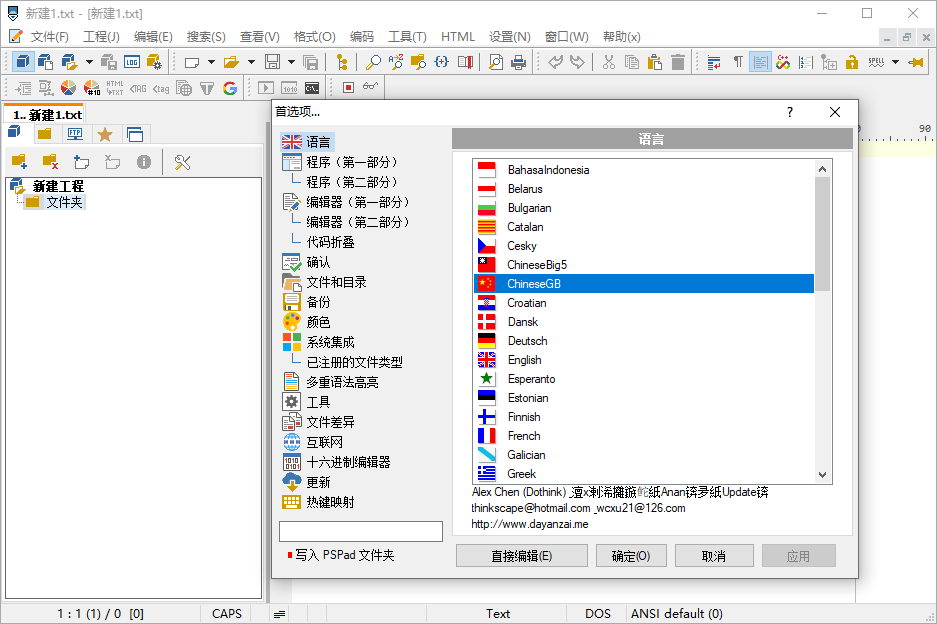937x624 pixels.
Task: Click the Cut scissors icon
Action: 609,63
